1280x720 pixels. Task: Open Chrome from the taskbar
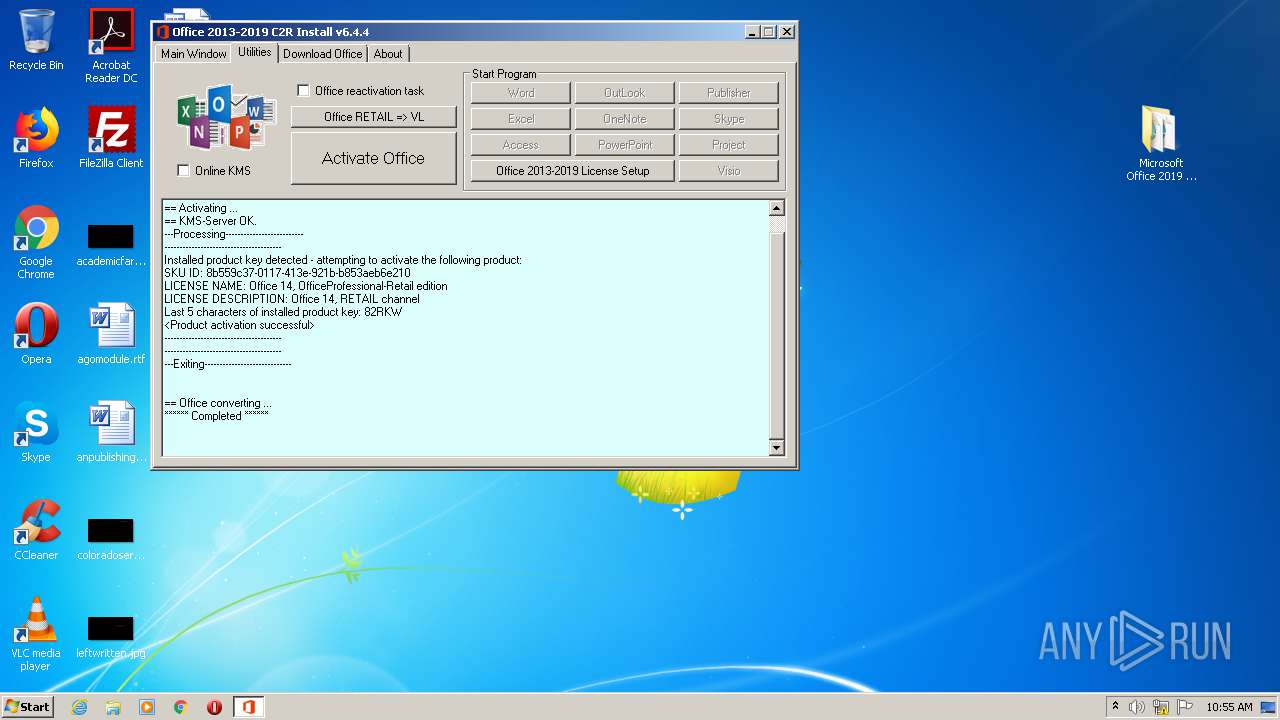[181, 707]
